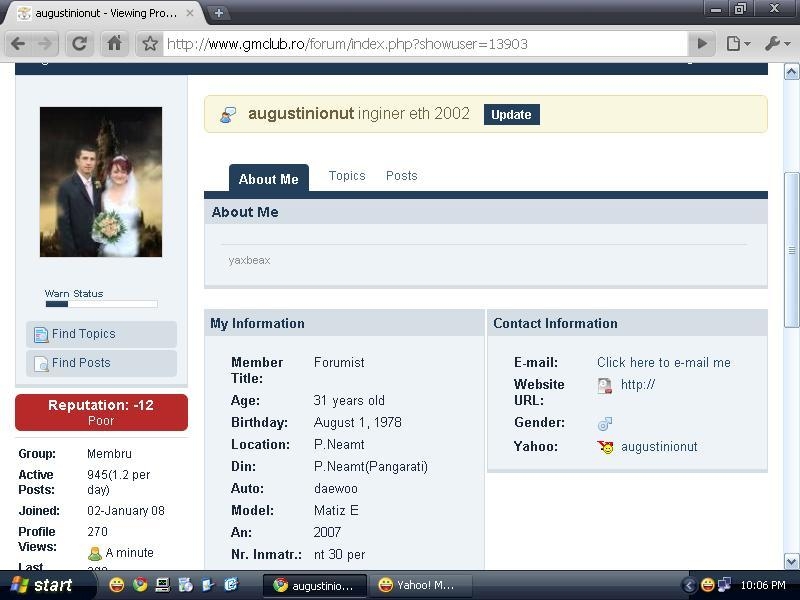This screenshot has height=600, width=800.
Task: Click the Update status button
Action: pyautogui.click(x=511, y=114)
